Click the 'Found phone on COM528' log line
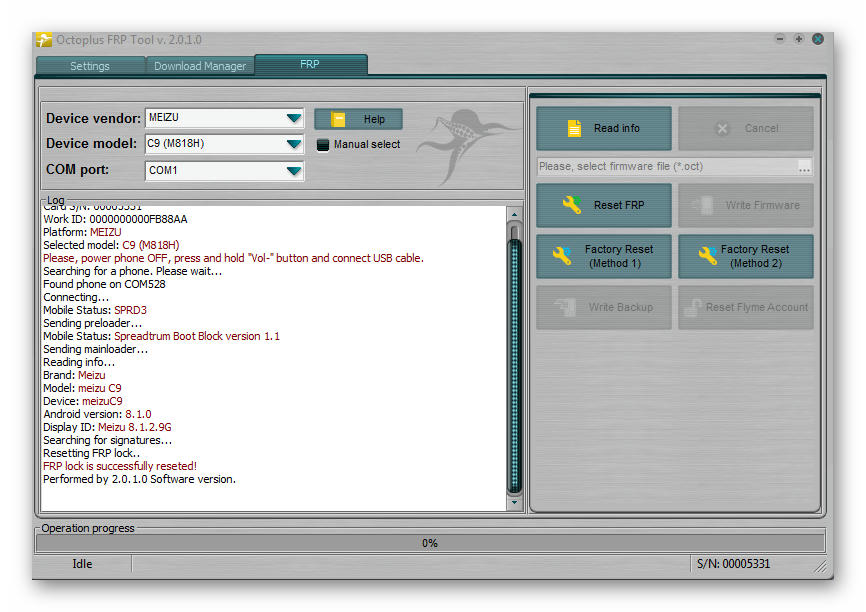Screen dimensions: 866x612 pos(104,284)
